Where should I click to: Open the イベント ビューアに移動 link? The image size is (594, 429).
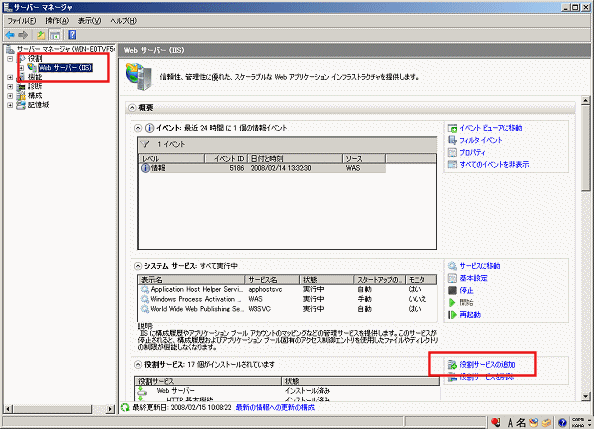tap(491, 128)
